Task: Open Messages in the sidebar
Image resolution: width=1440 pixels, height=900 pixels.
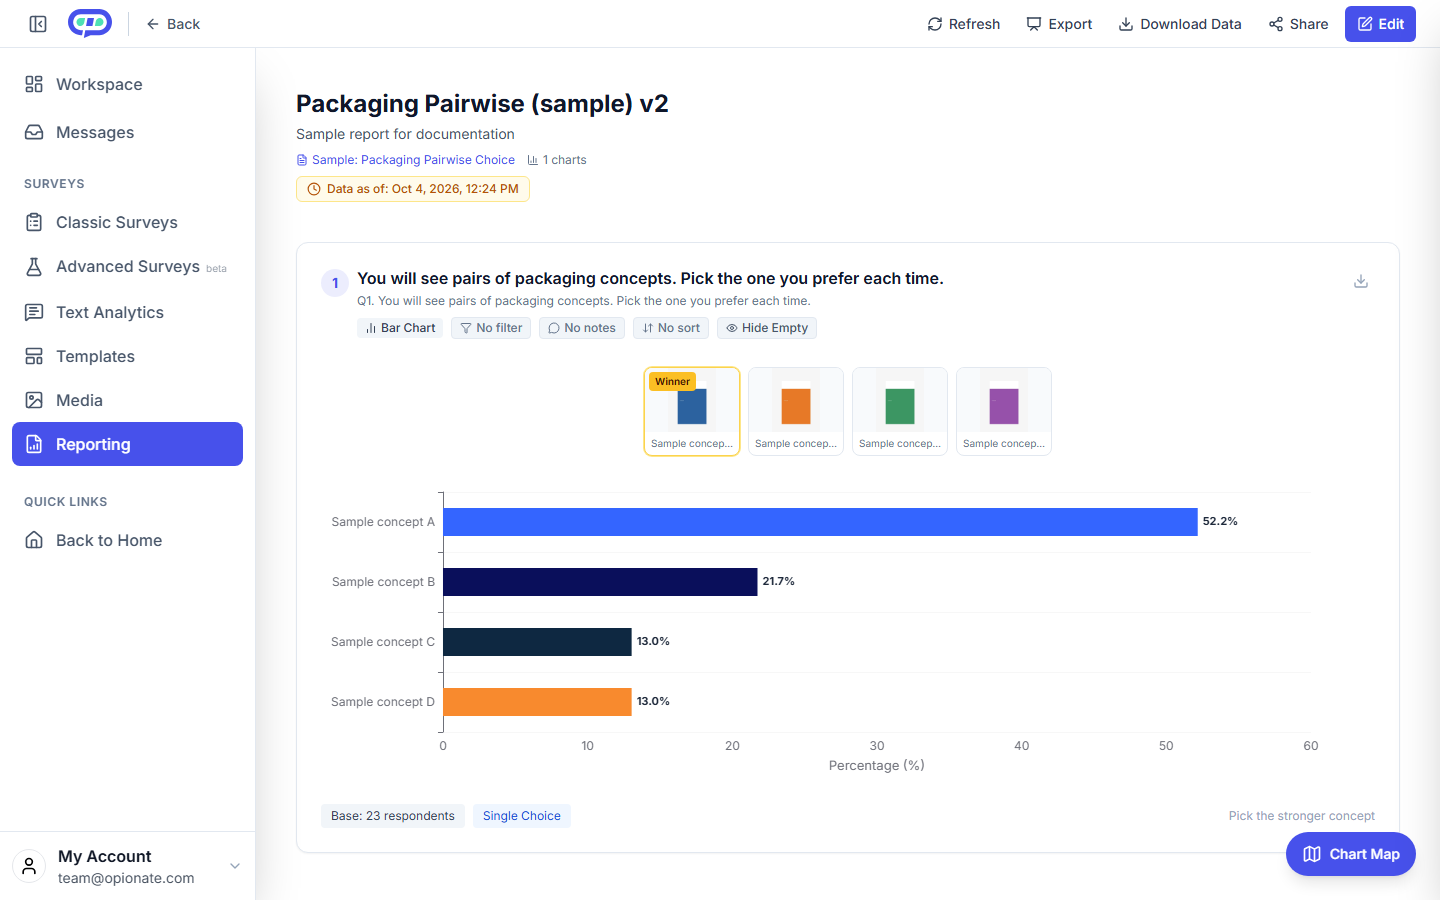Action: point(127,132)
